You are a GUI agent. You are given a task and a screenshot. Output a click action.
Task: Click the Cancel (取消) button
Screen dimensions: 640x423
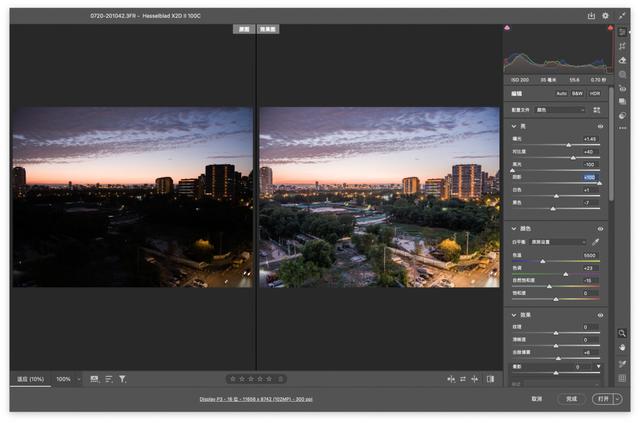(537, 399)
